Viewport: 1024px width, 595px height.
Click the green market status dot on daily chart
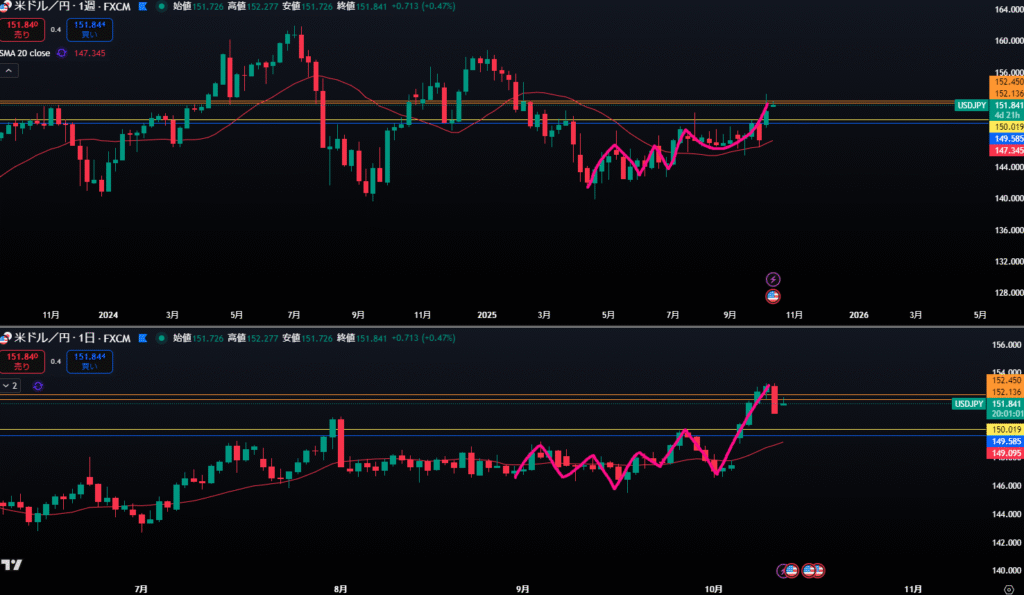(x=161, y=339)
